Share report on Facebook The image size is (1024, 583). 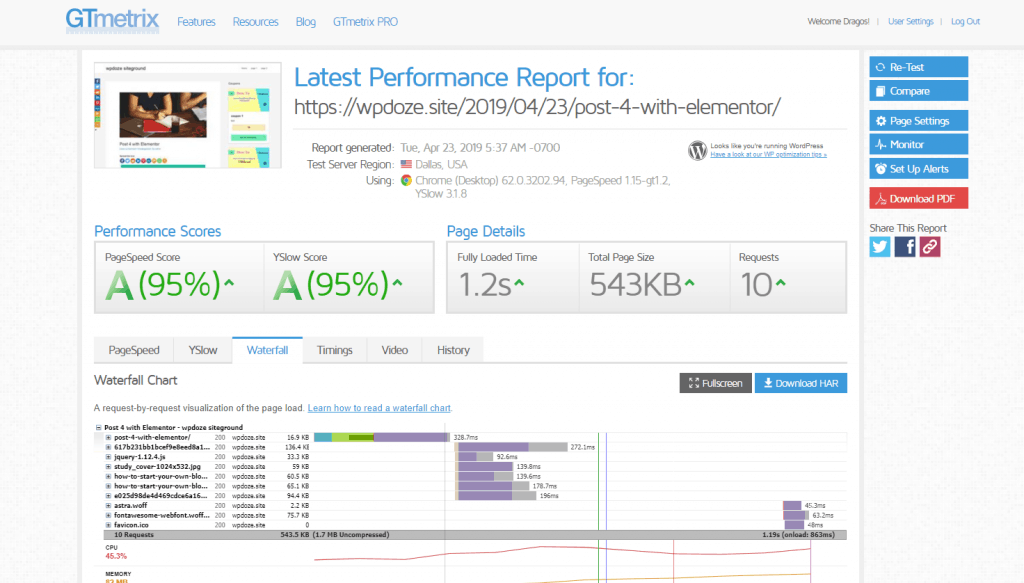(905, 246)
